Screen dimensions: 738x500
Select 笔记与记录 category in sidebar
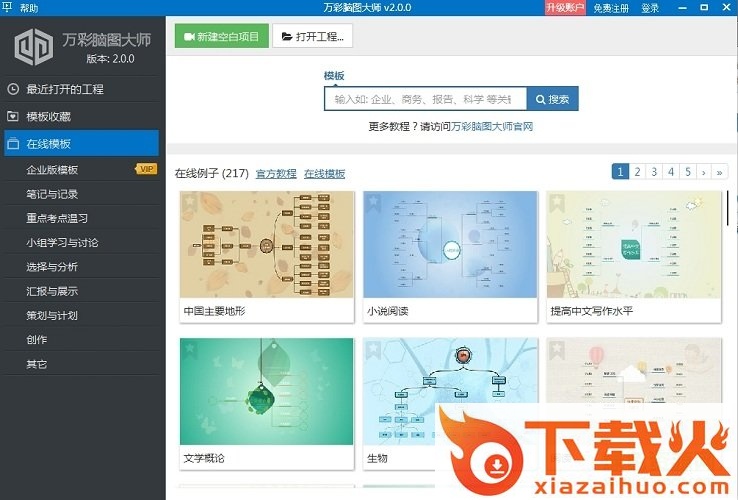coord(52,194)
